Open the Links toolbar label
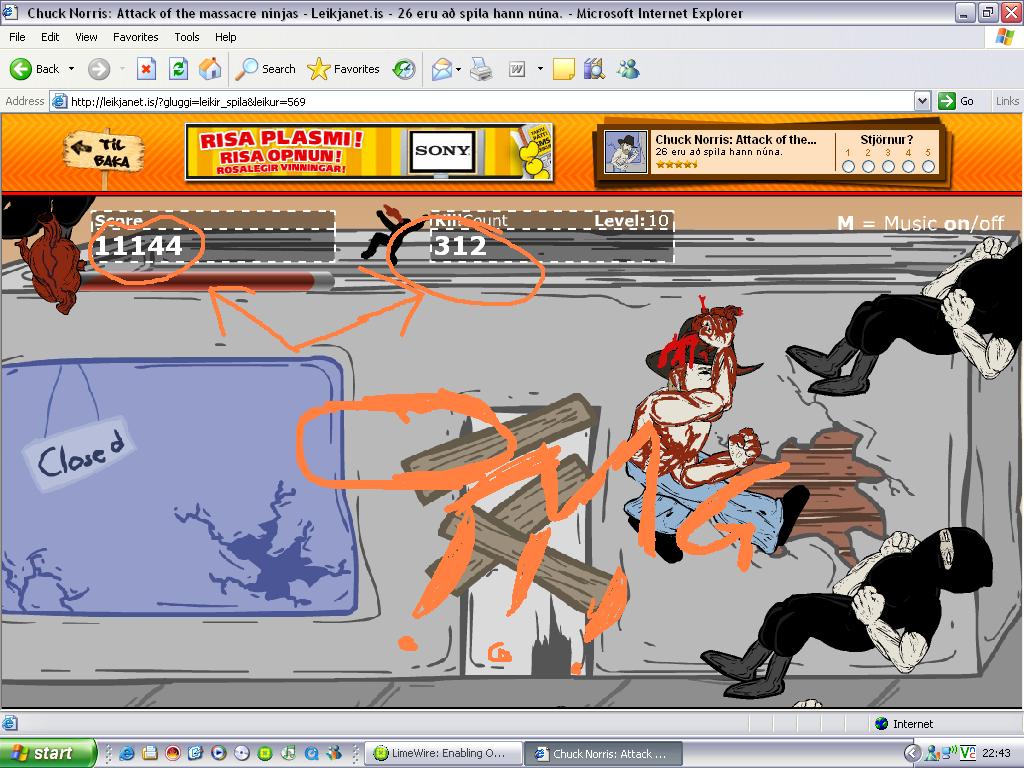1024x768 pixels. tap(1006, 101)
